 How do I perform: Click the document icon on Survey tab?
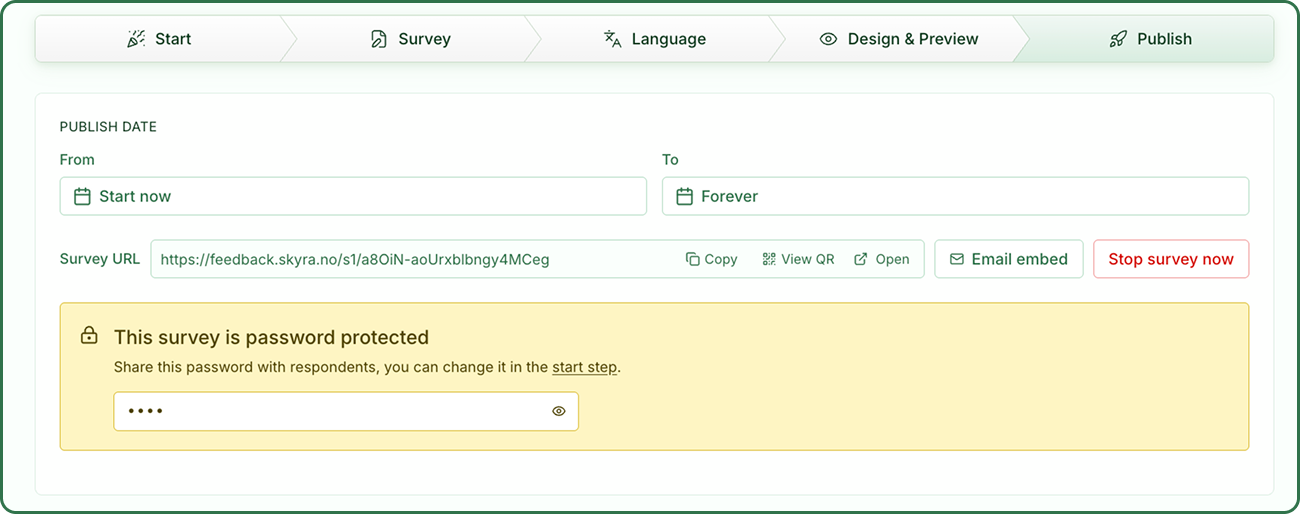coord(379,39)
